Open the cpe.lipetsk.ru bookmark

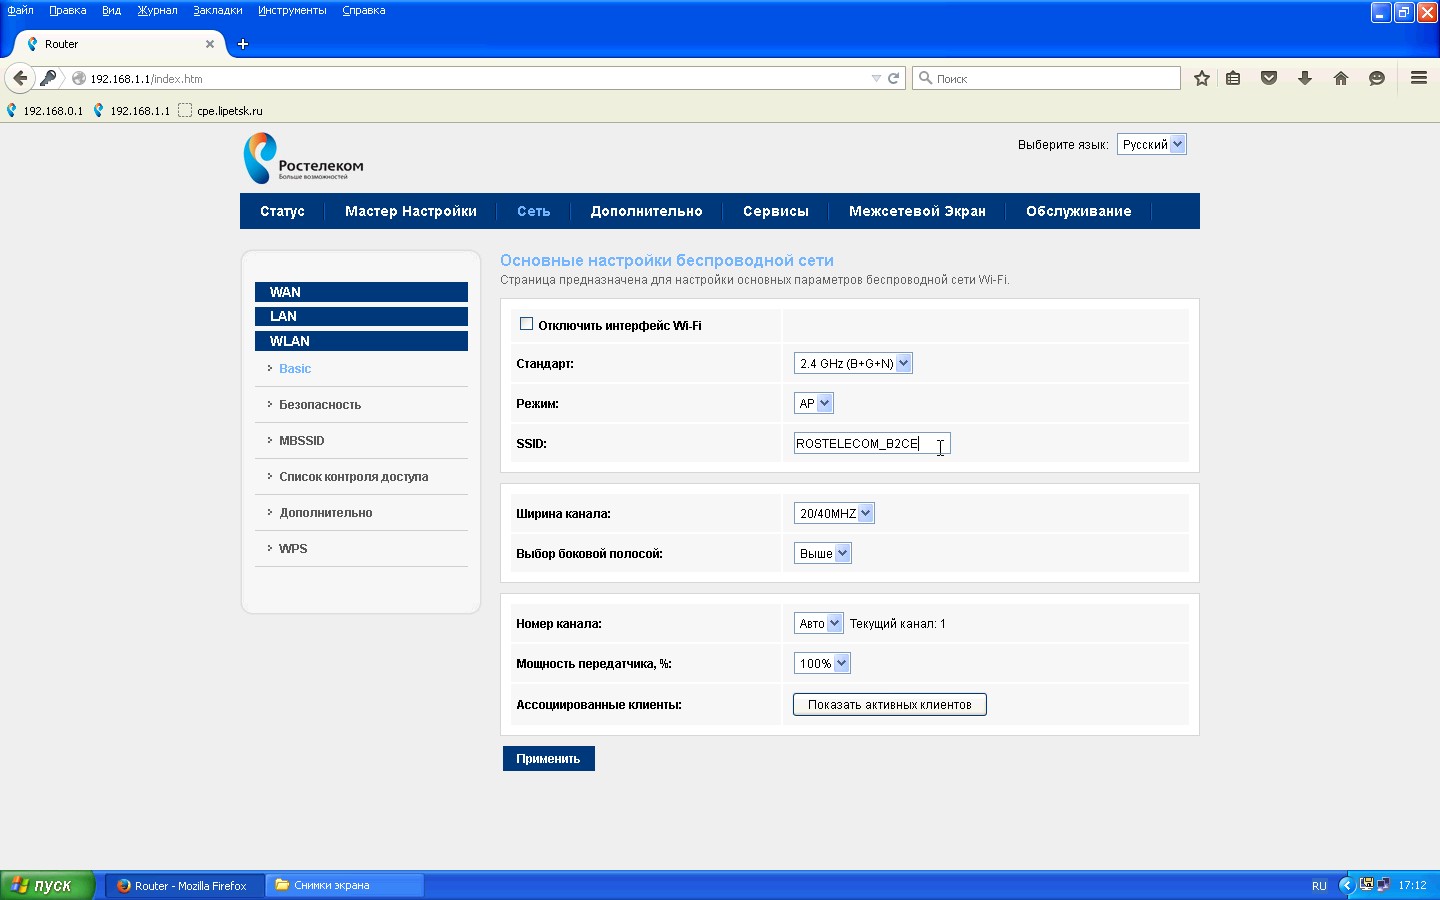pos(220,111)
